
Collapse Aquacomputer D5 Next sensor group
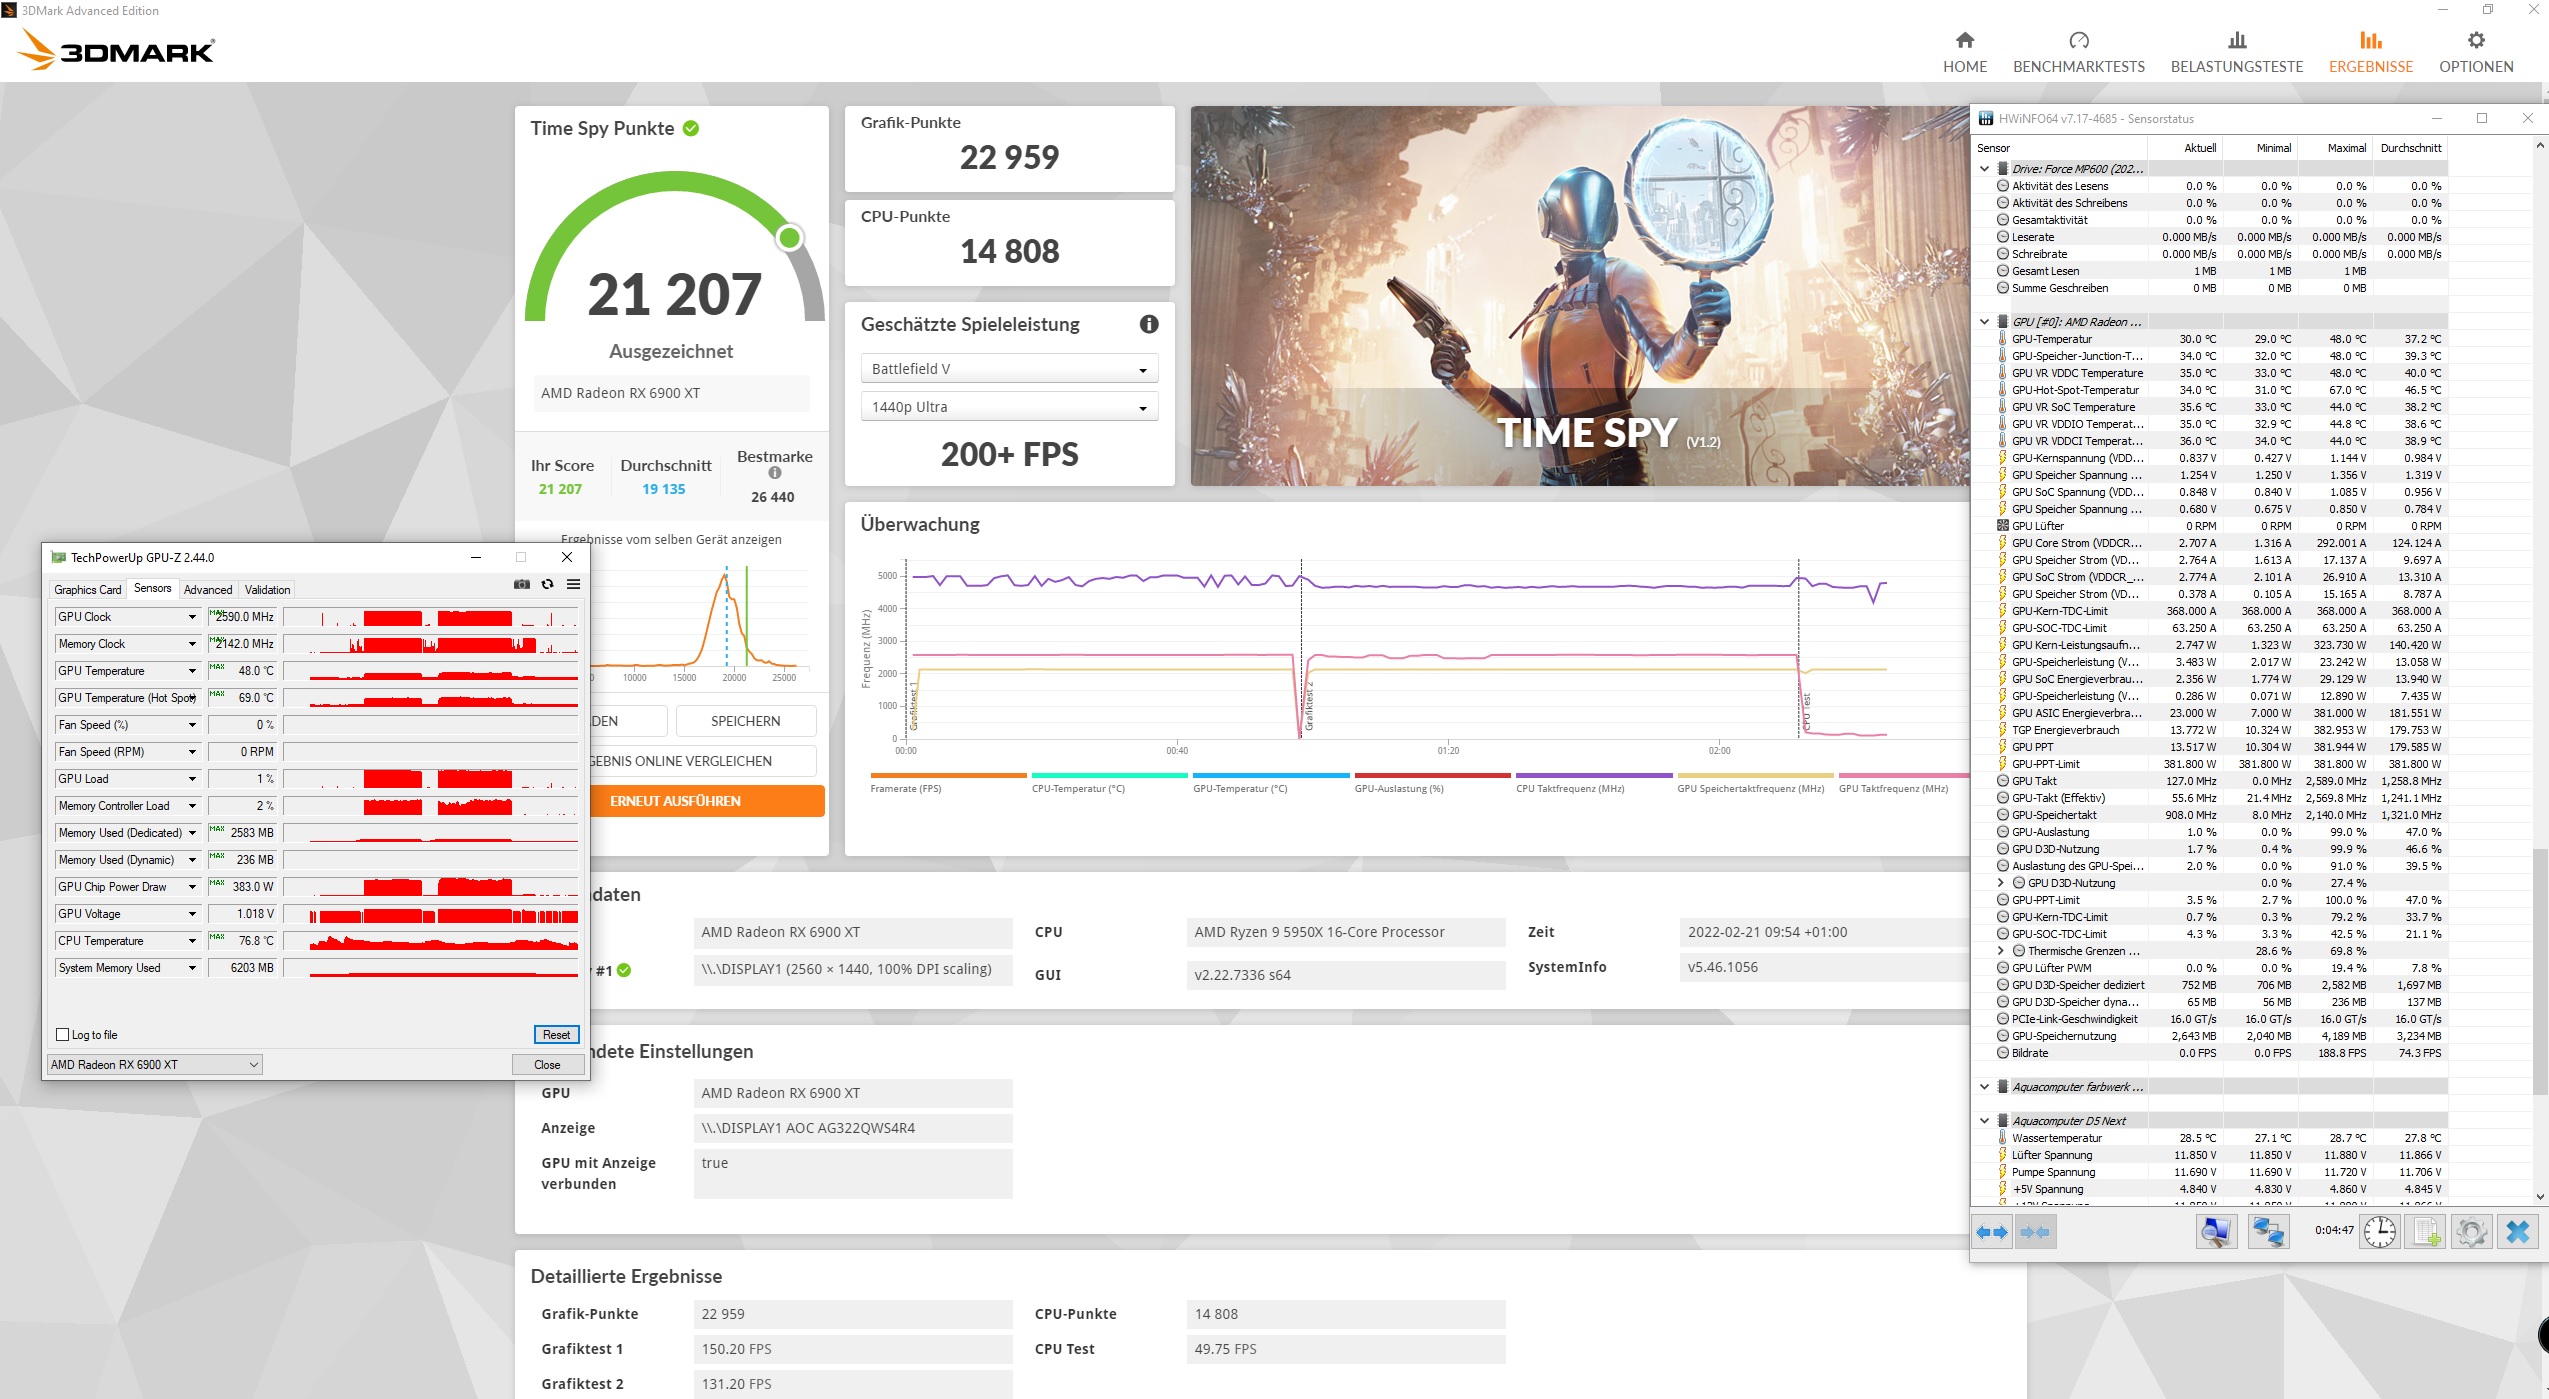1985,1121
